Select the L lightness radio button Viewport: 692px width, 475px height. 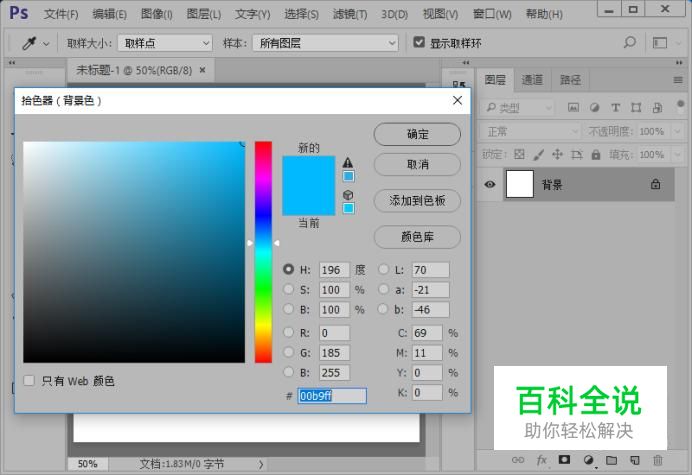[x=383, y=269]
